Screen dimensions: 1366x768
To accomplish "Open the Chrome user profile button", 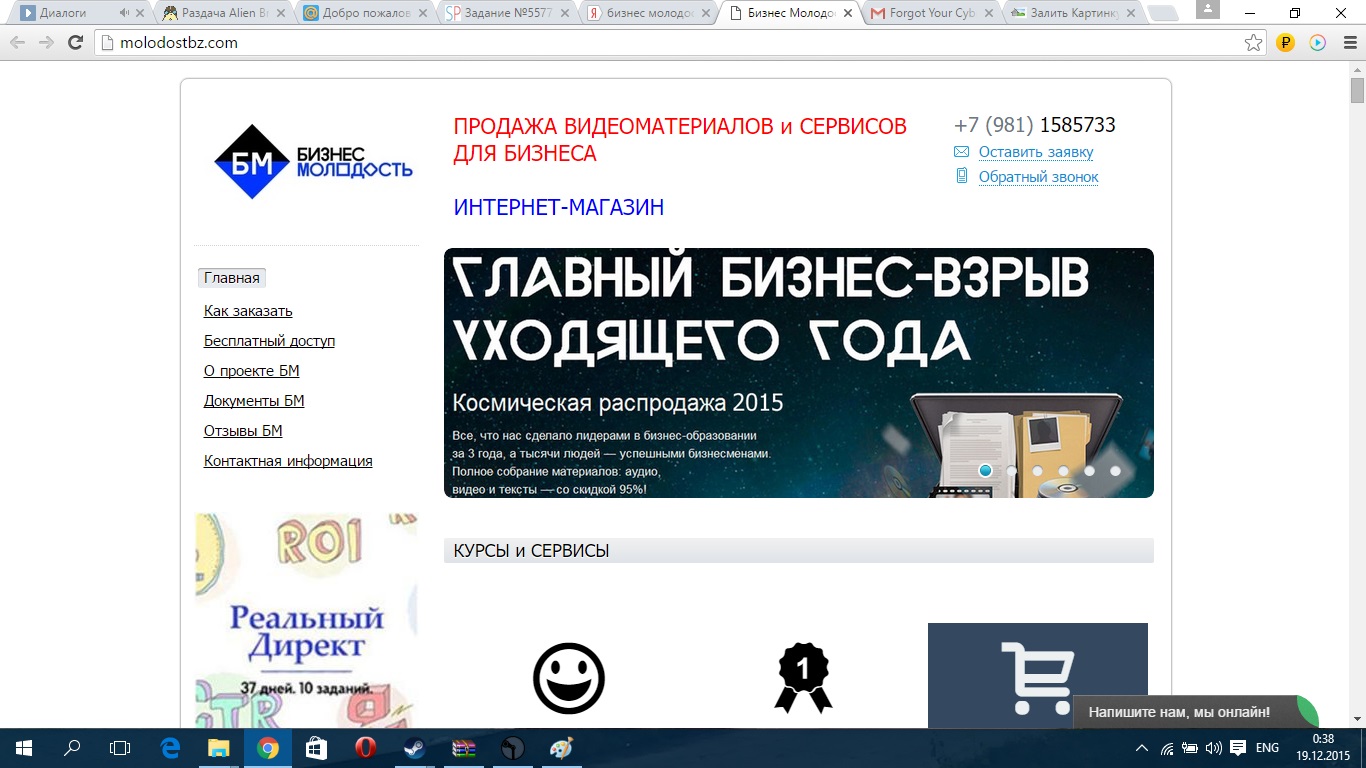I will (x=1207, y=9).
